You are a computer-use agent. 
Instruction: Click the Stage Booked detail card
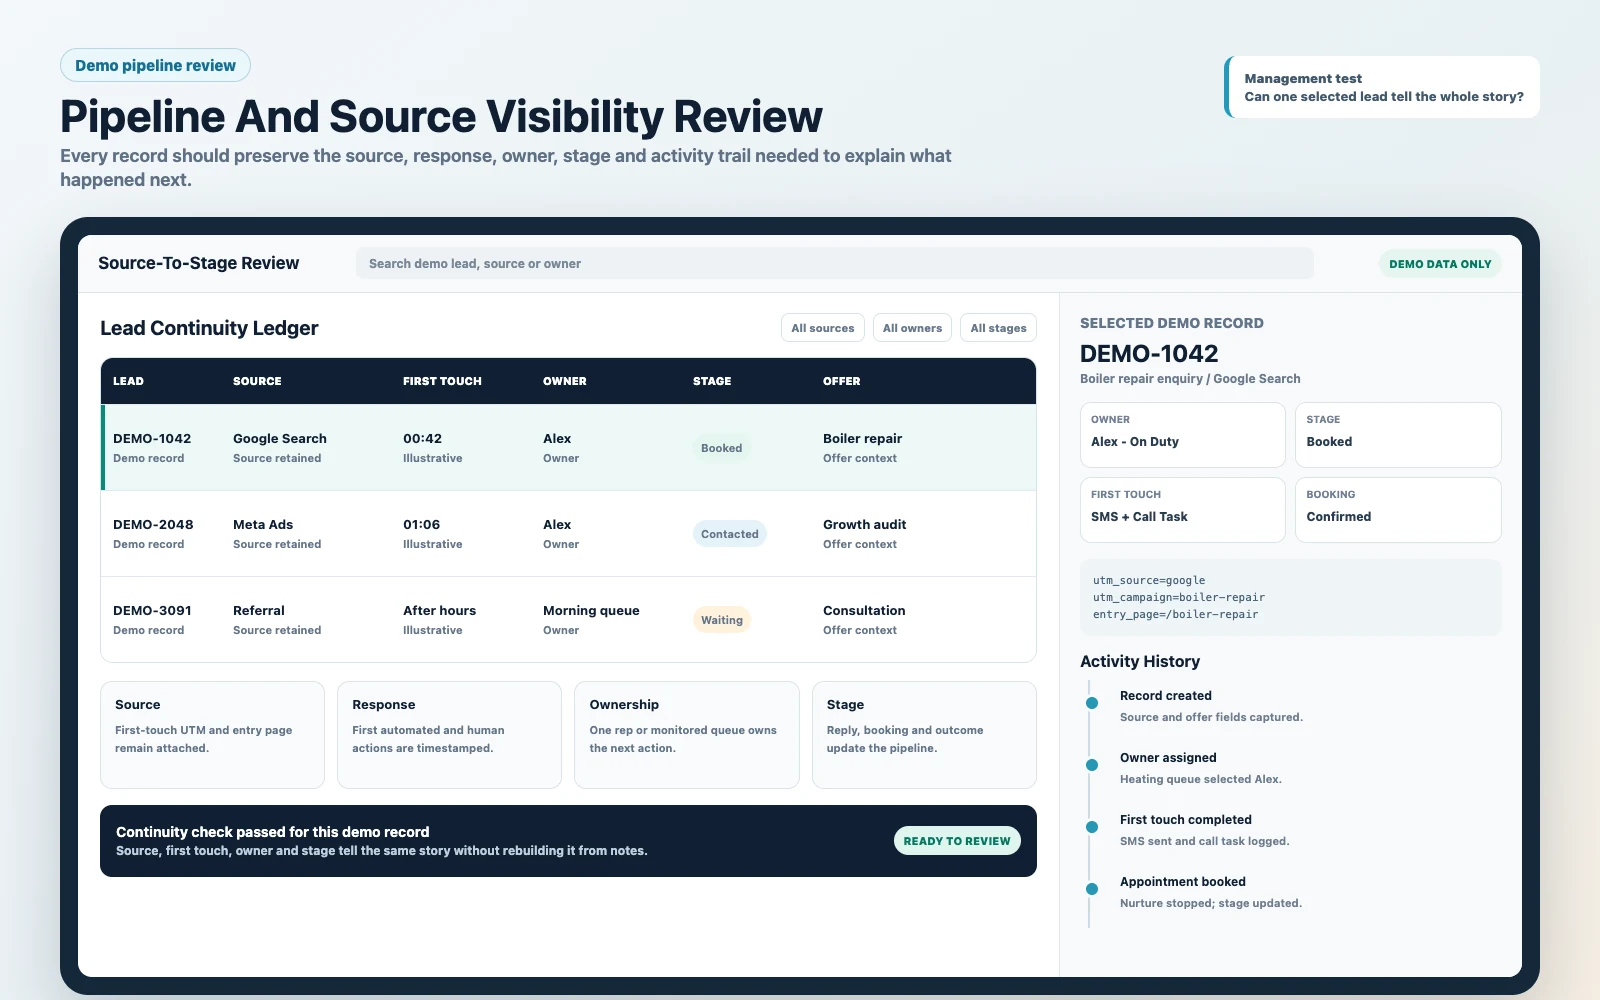(1398, 435)
